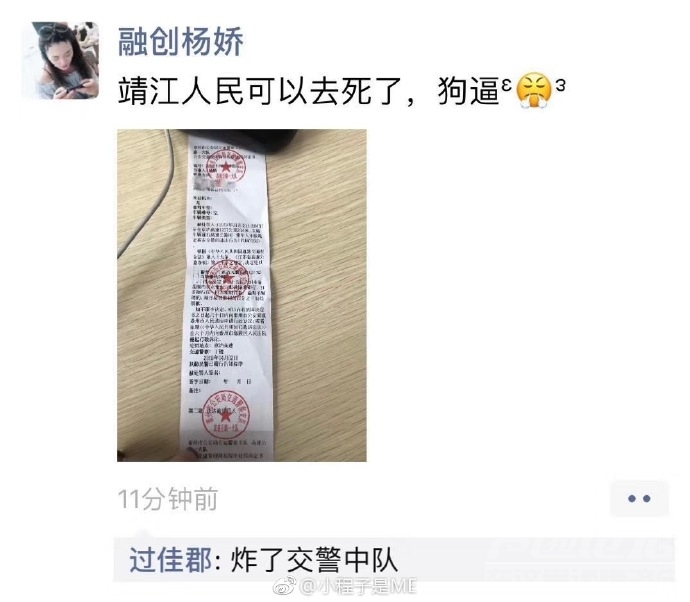Click the top red stamp on ticket
Image resolution: width=690 pixels, height=602 pixels.
click(x=226, y=166)
